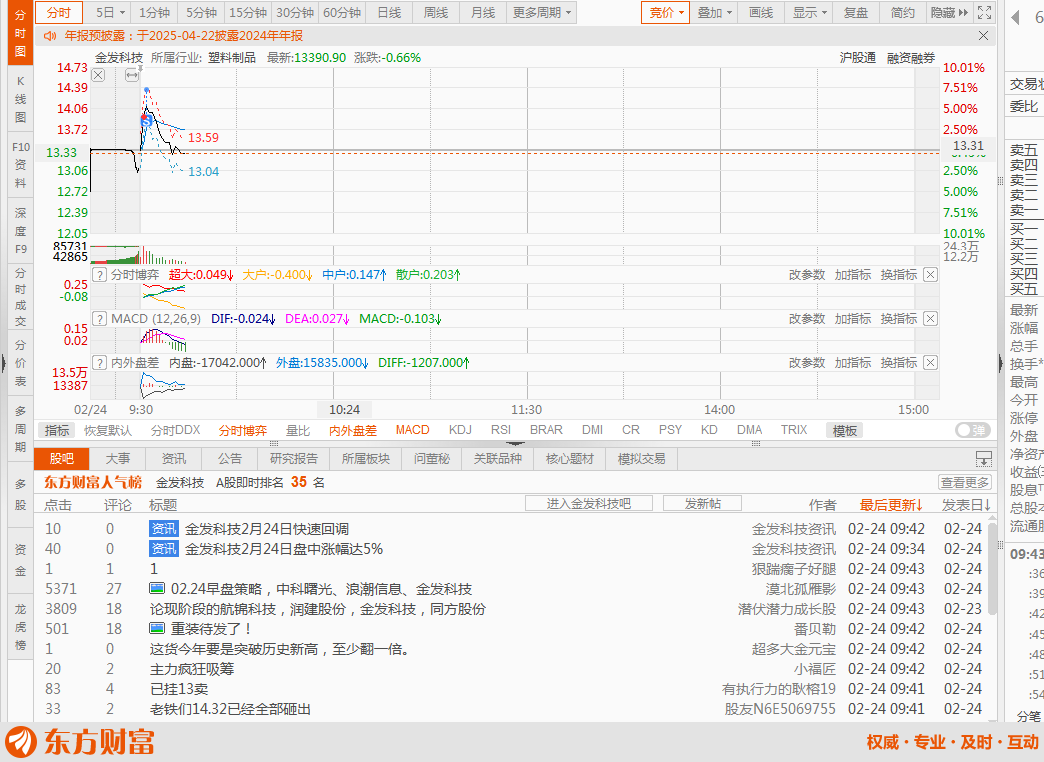
Task: Open the 模拟交易 tab
Action: (x=641, y=459)
